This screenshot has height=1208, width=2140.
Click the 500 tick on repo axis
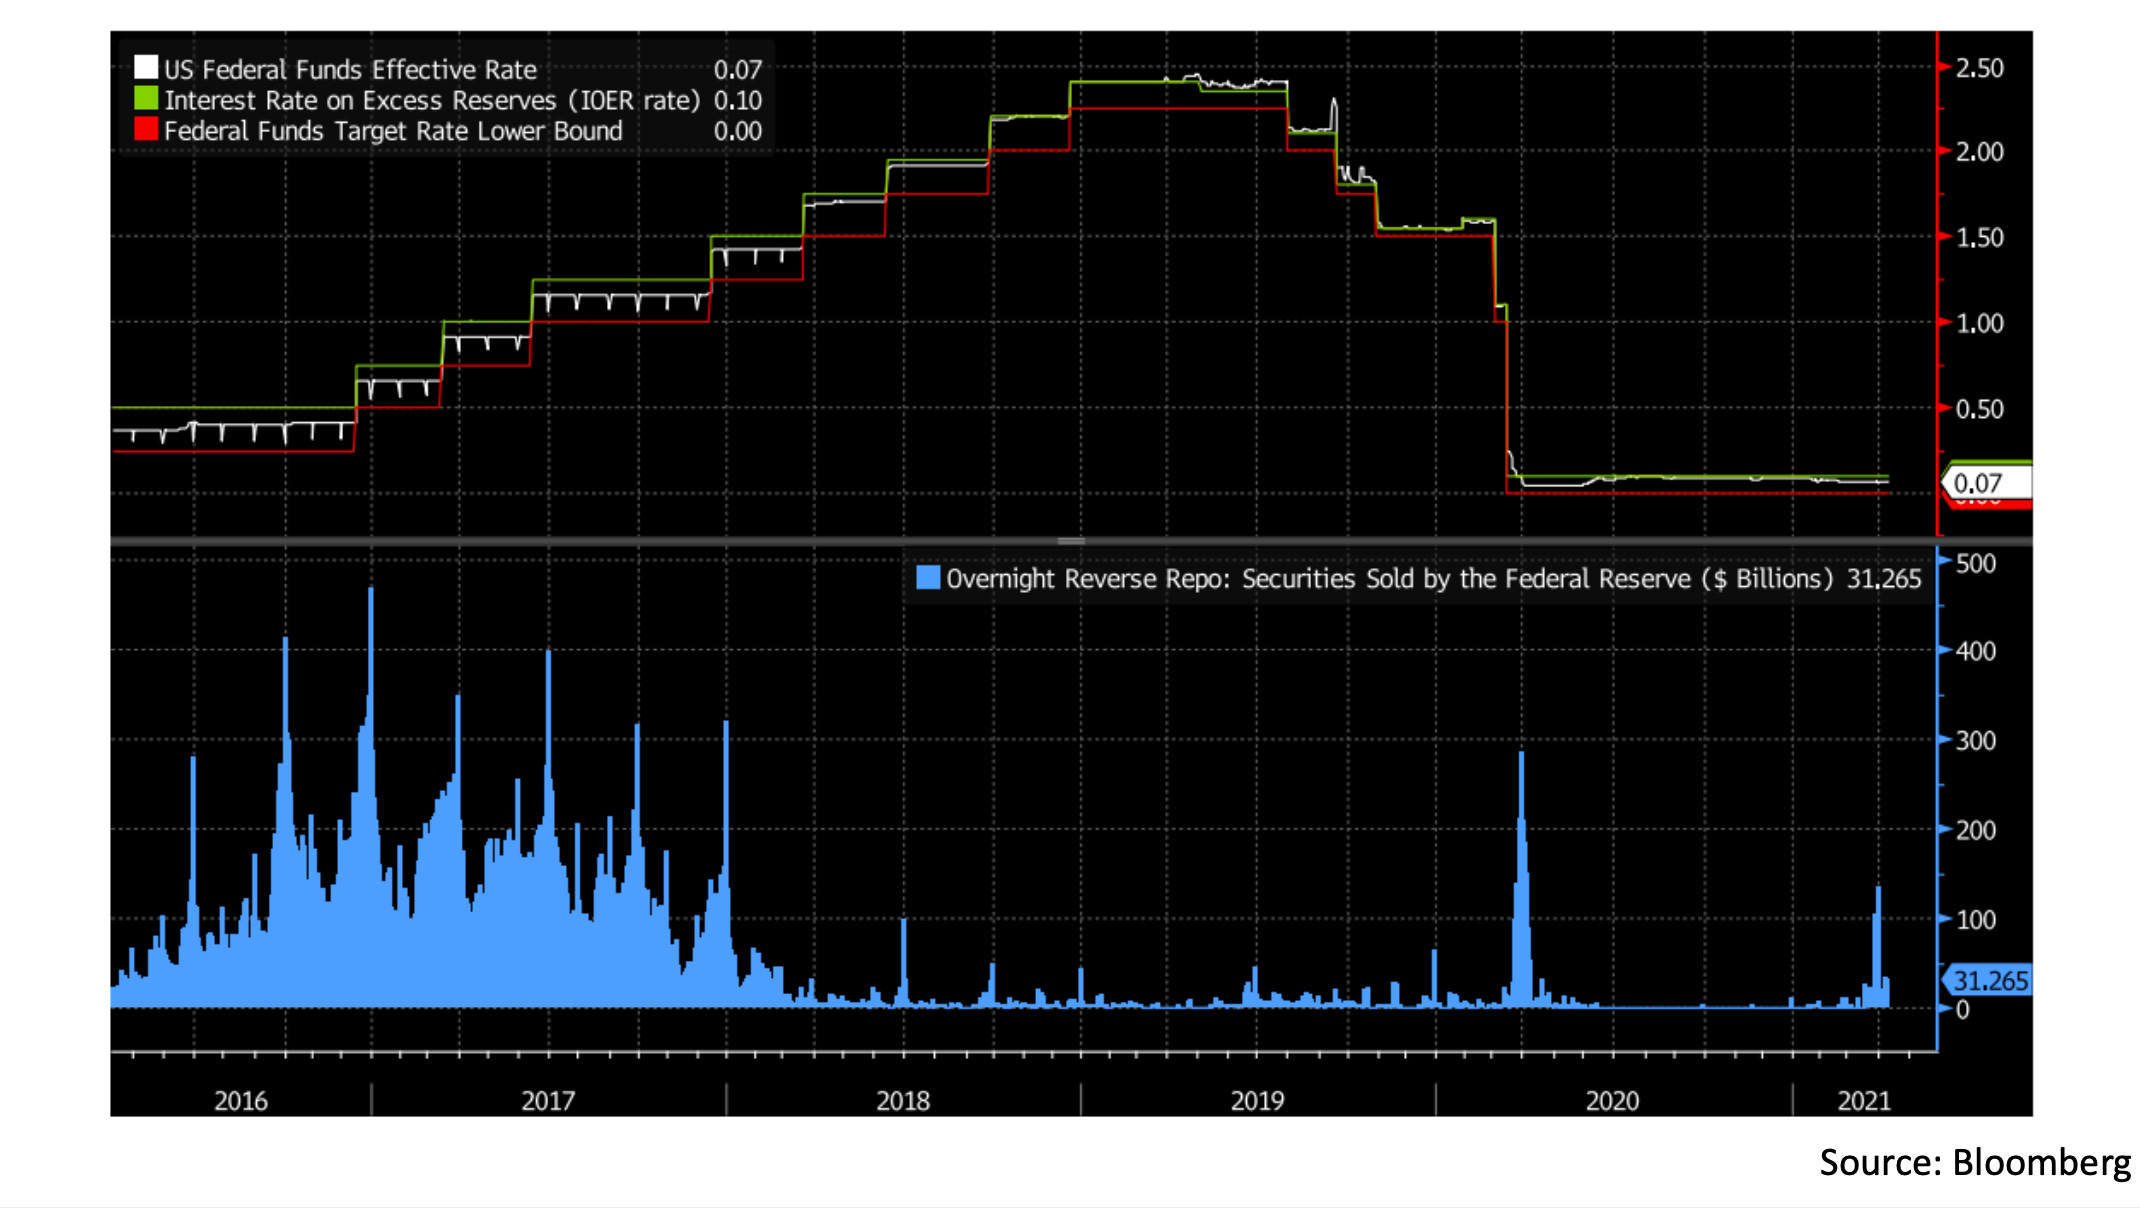(x=1975, y=563)
